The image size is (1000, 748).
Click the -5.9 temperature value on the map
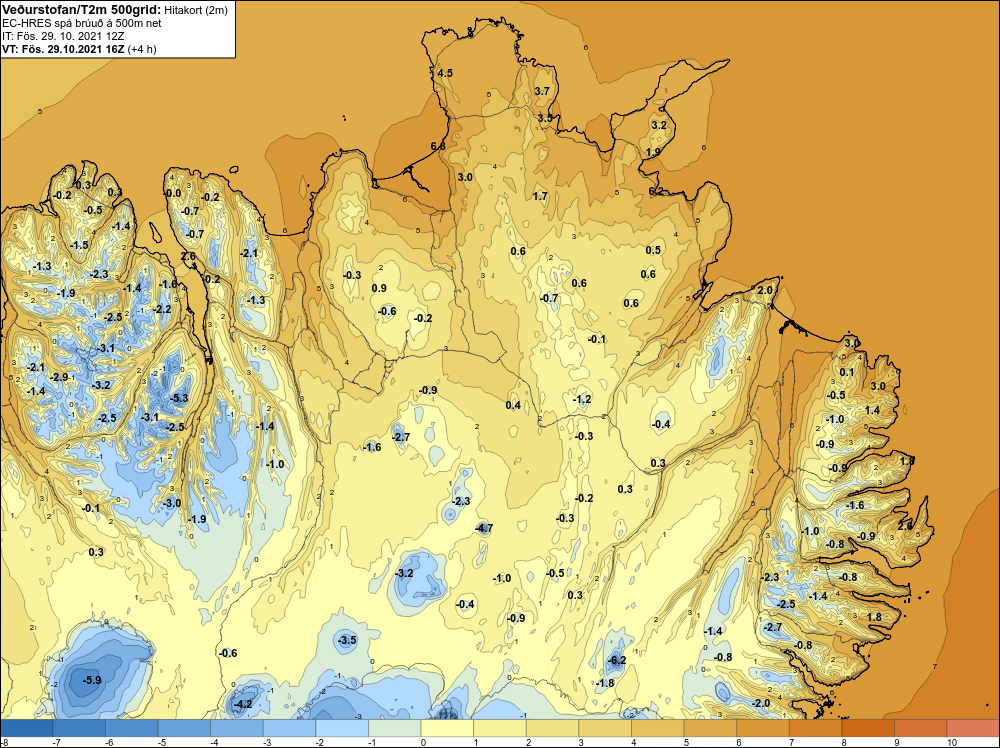[x=92, y=680]
